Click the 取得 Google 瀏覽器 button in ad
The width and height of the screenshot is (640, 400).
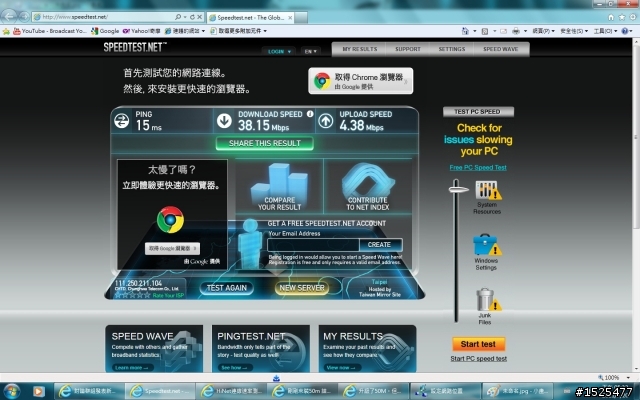[172, 248]
